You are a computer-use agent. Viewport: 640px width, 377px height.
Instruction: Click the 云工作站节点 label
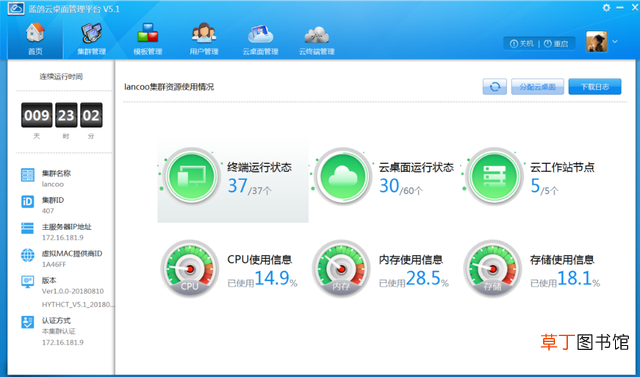[562, 167]
